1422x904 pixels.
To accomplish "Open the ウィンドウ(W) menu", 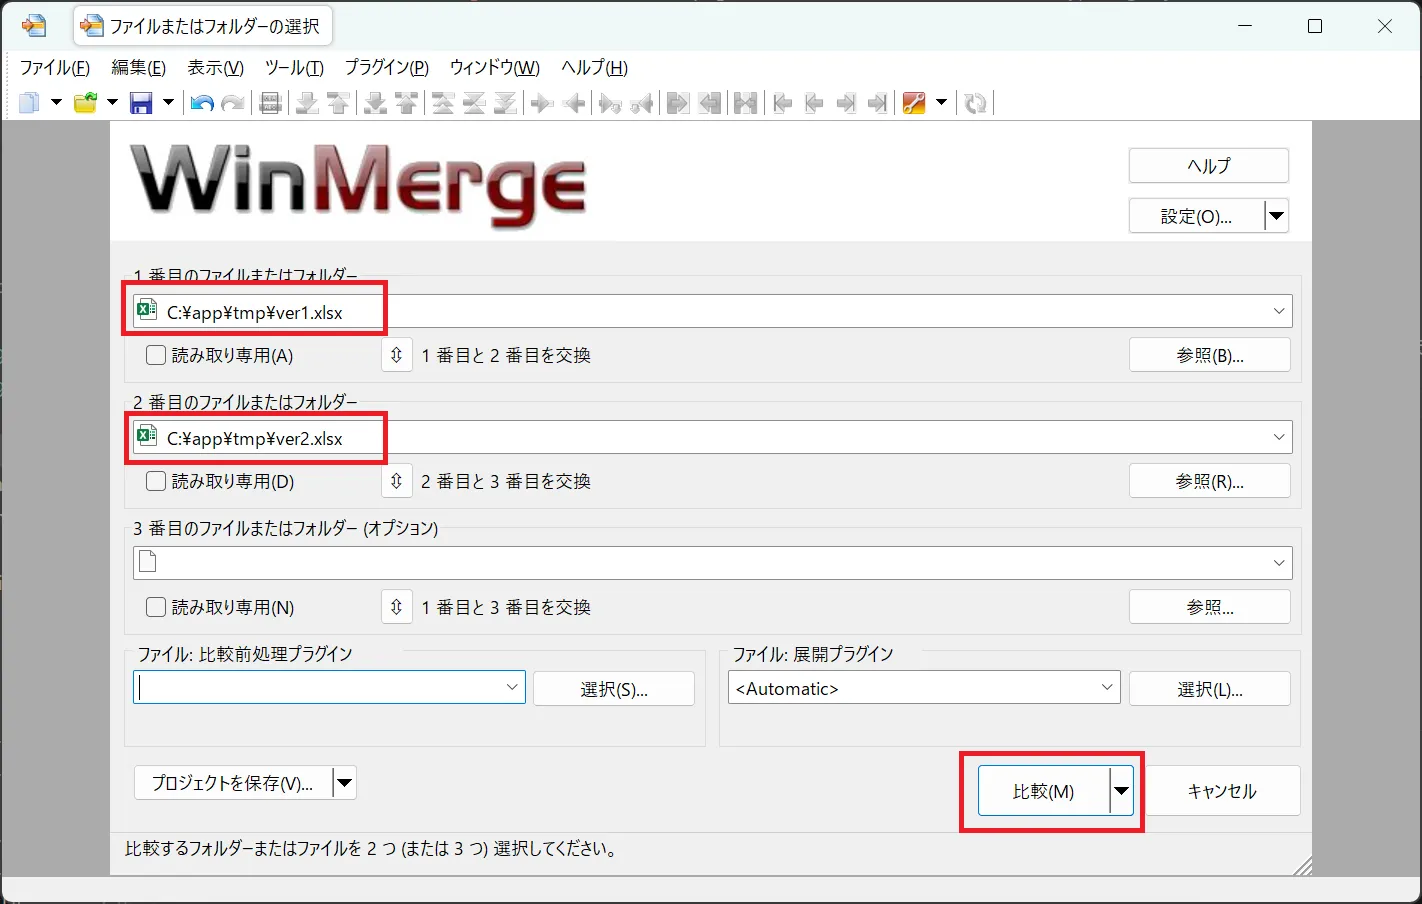I will (495, 67).
